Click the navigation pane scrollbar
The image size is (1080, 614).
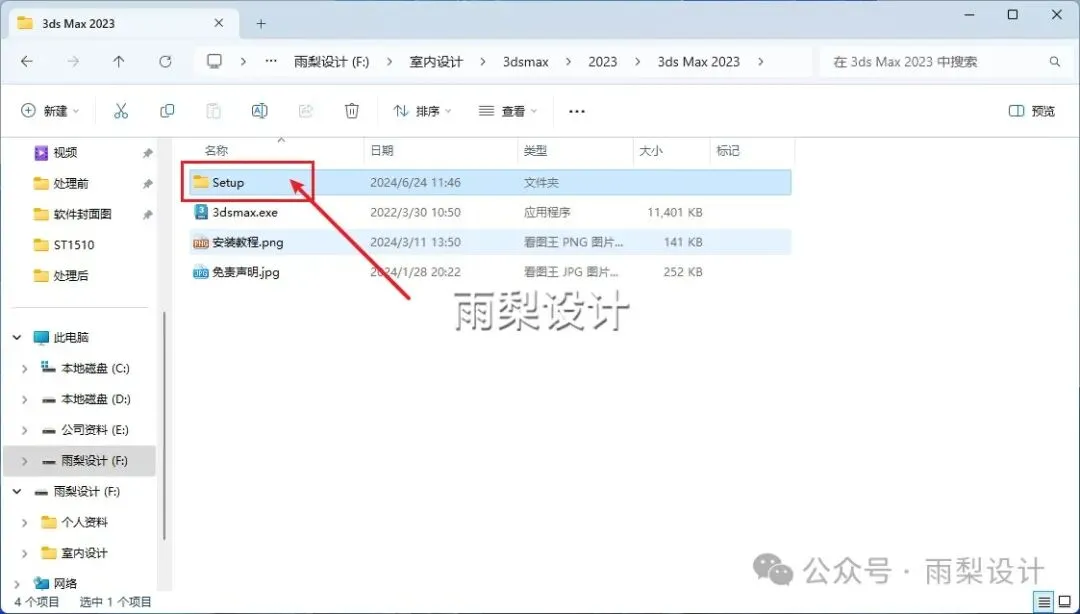coord(164,425)
